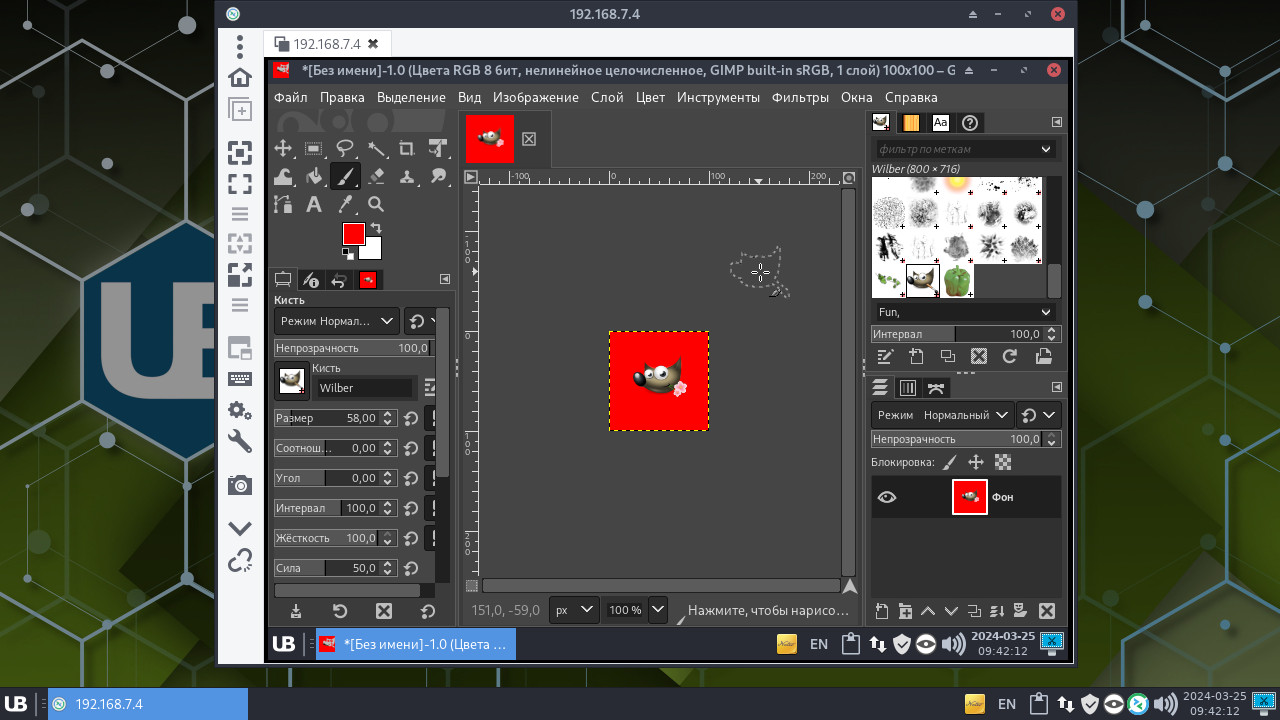Viewport: 1280px width, 720px height.
Task: Select the Color Picker eyedropper tool
Action: pos(345,204)
